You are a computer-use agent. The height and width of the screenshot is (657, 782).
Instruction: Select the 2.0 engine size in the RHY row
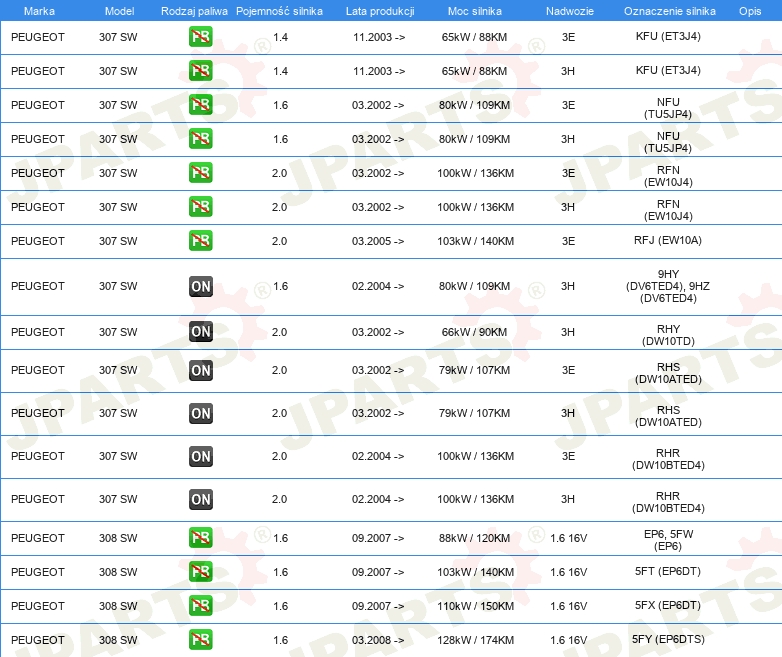[x=279, y=332]
